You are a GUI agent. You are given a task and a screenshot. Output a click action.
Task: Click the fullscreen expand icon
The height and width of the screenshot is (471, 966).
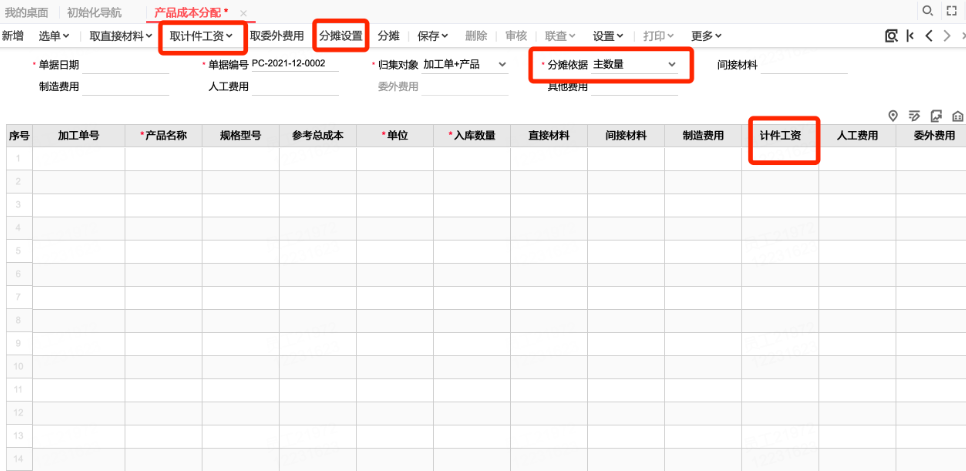pyautogui.click(x=952, y=11)
